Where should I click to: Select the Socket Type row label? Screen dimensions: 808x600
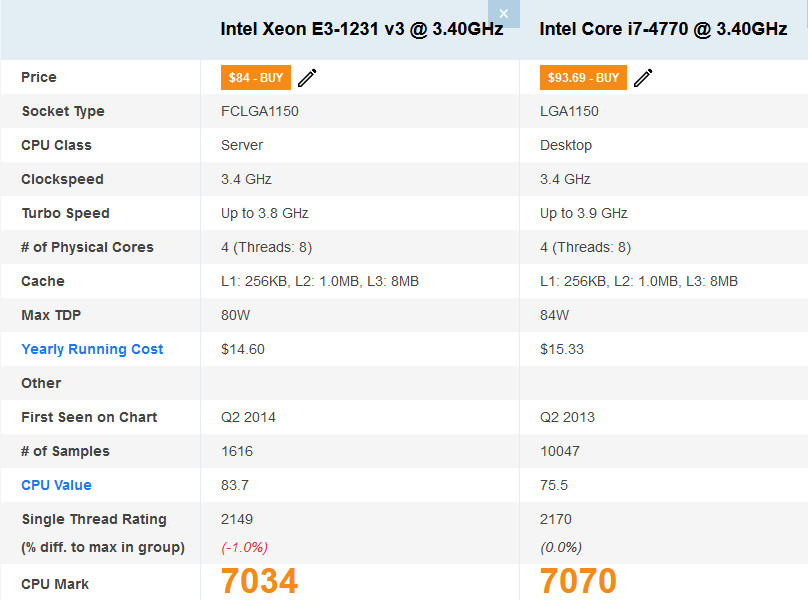pyautogui.click(x=63, y=111)
